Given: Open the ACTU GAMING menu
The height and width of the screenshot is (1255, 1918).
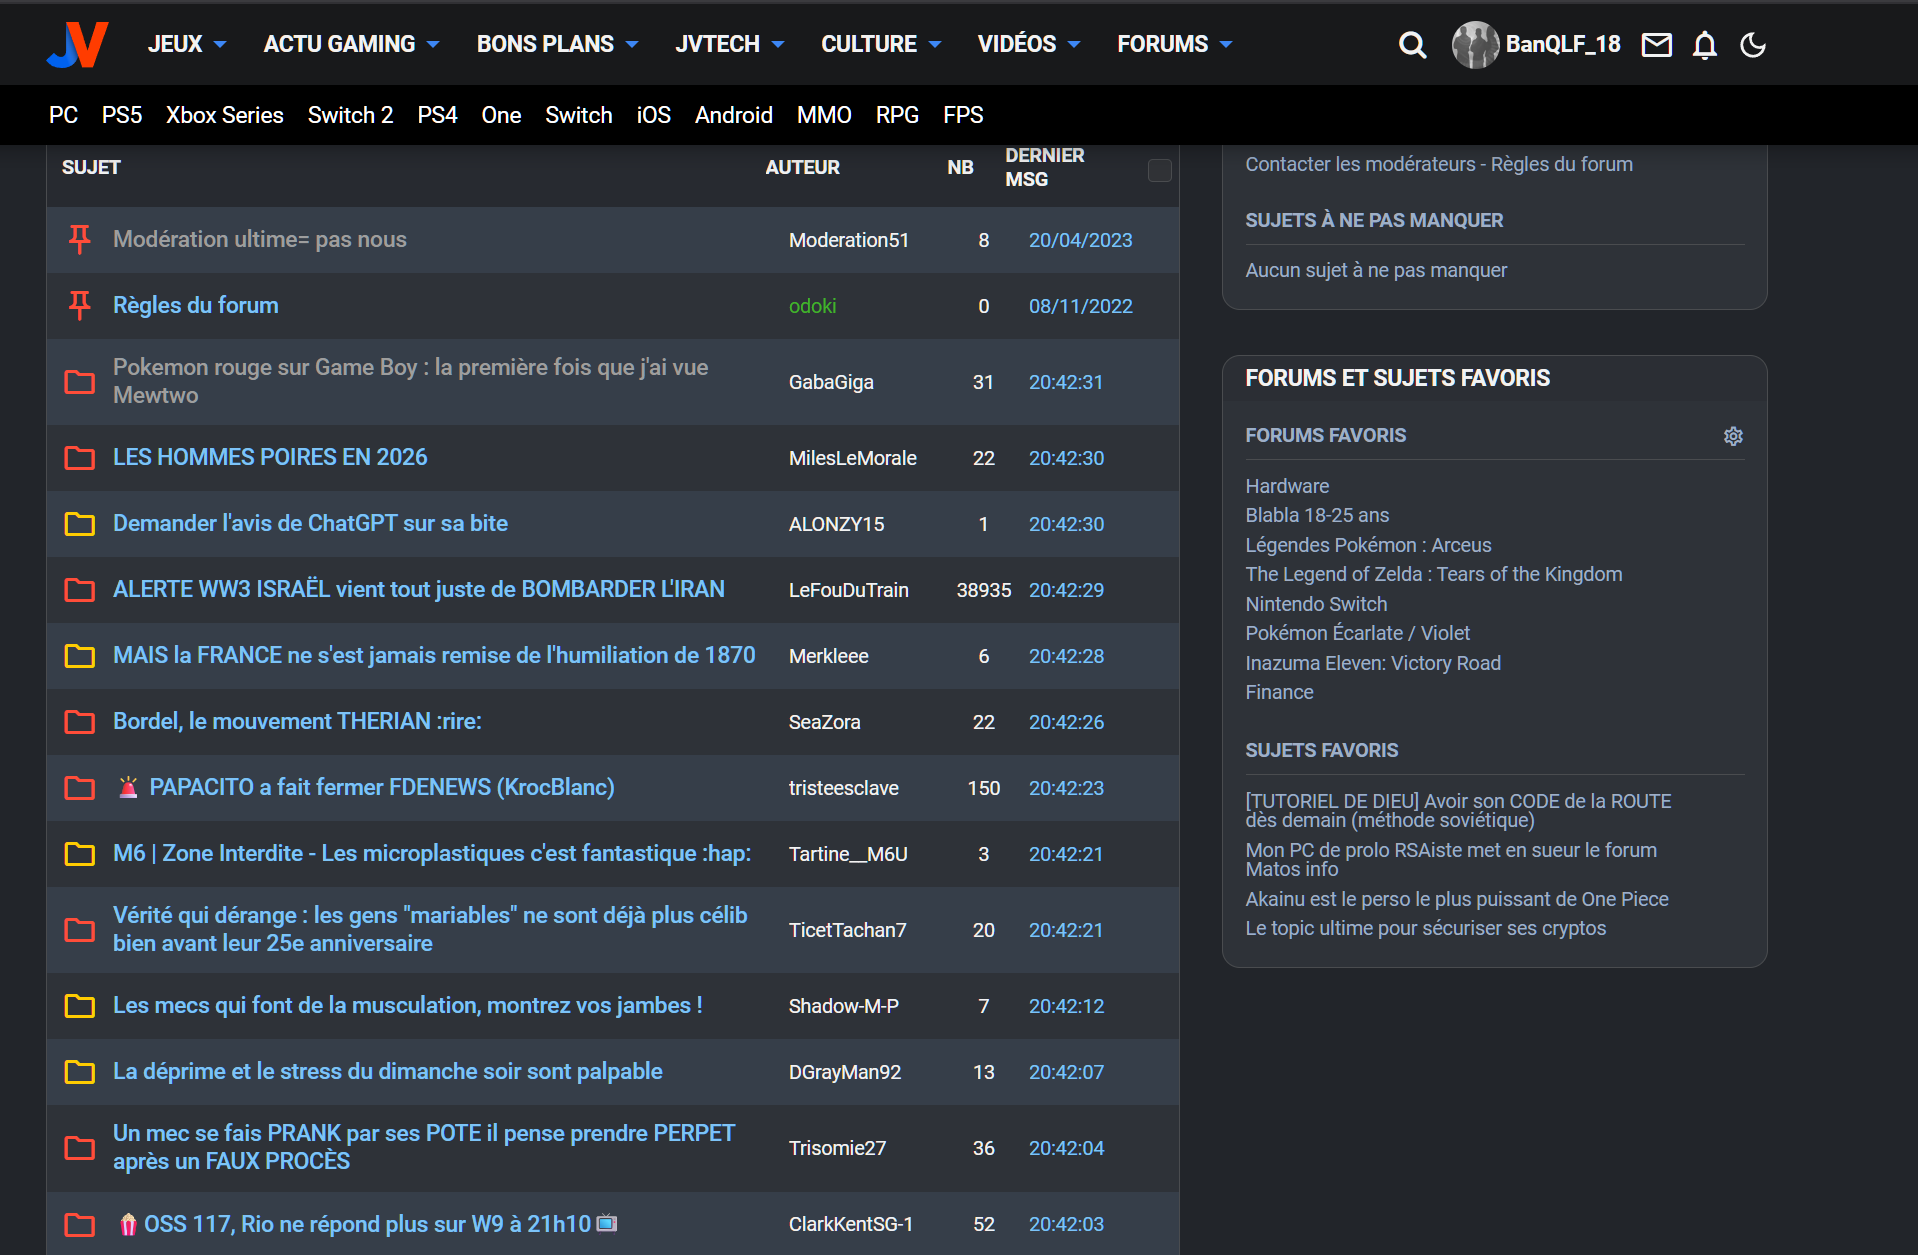Looking at the screenshot, I should 351,44.
